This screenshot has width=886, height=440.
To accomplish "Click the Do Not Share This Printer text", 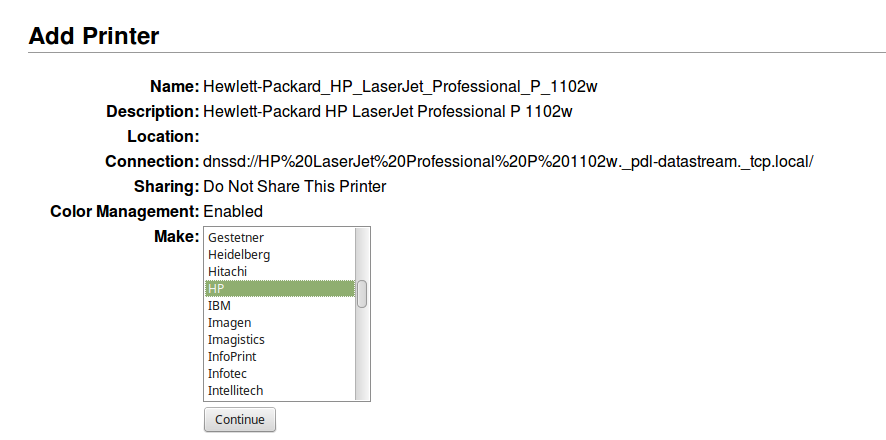I will [x=294, y=186].
